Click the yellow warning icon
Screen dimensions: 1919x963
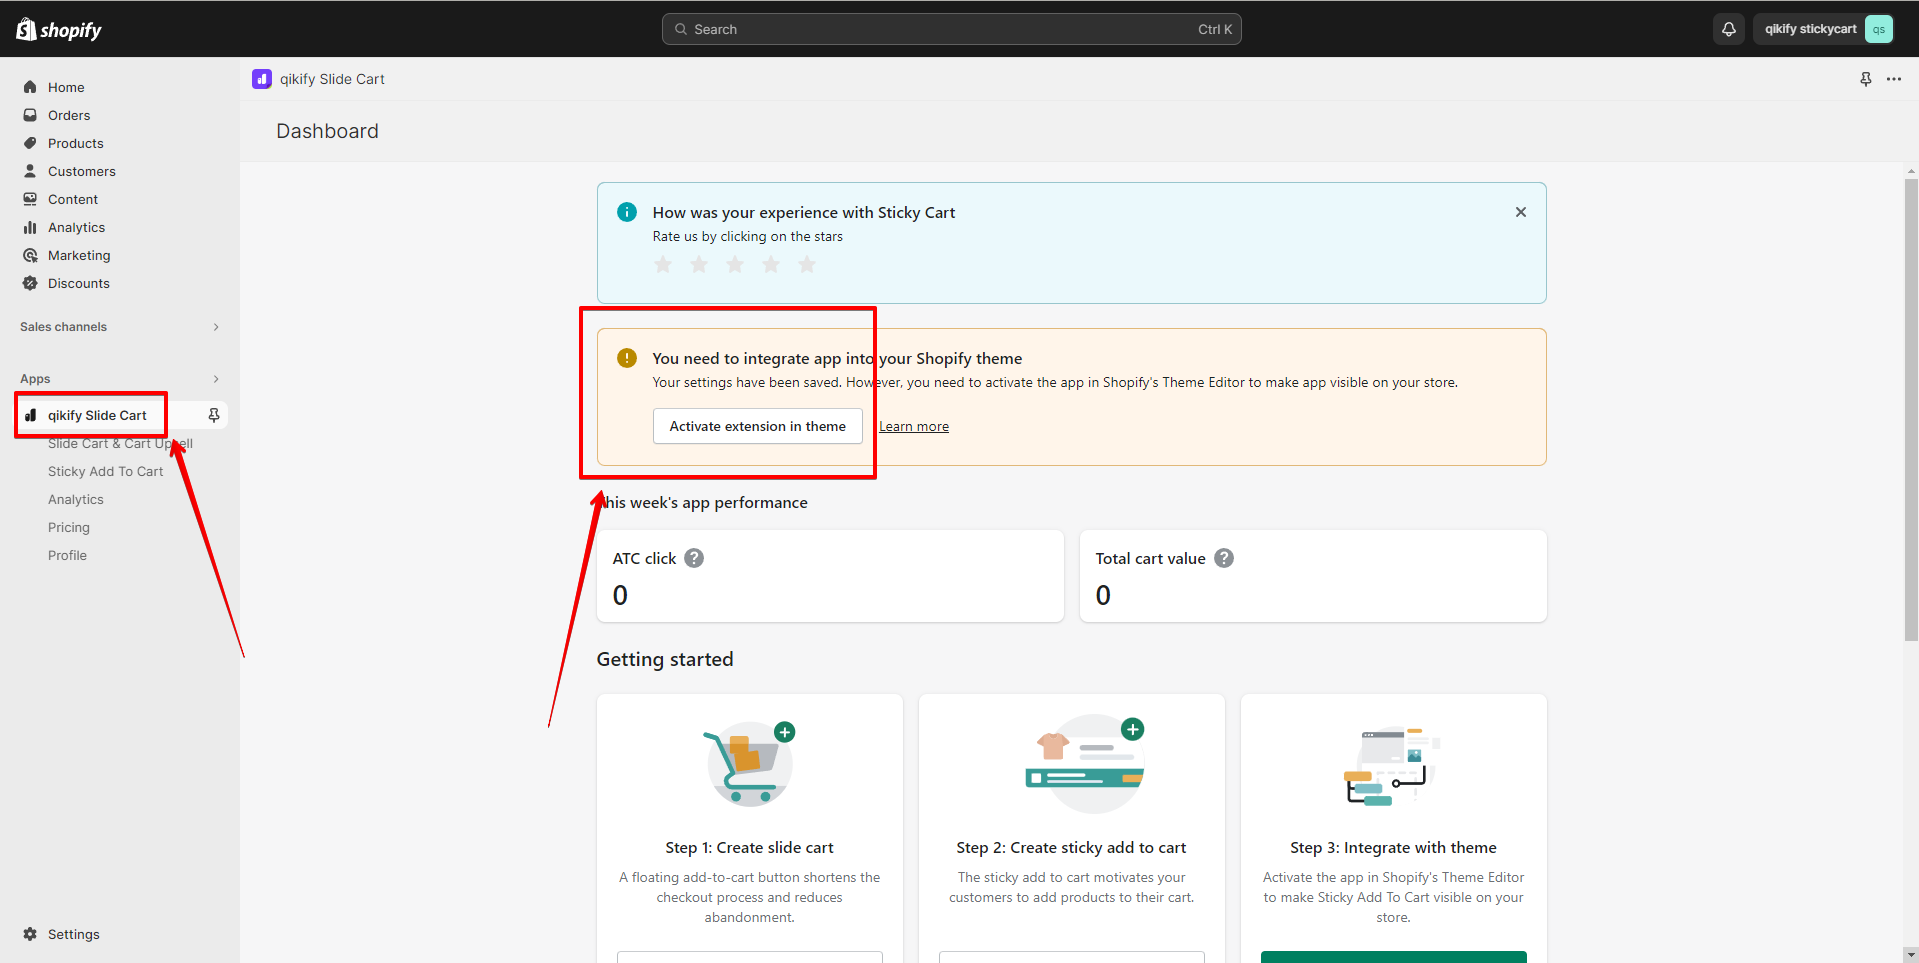[627, 358]
